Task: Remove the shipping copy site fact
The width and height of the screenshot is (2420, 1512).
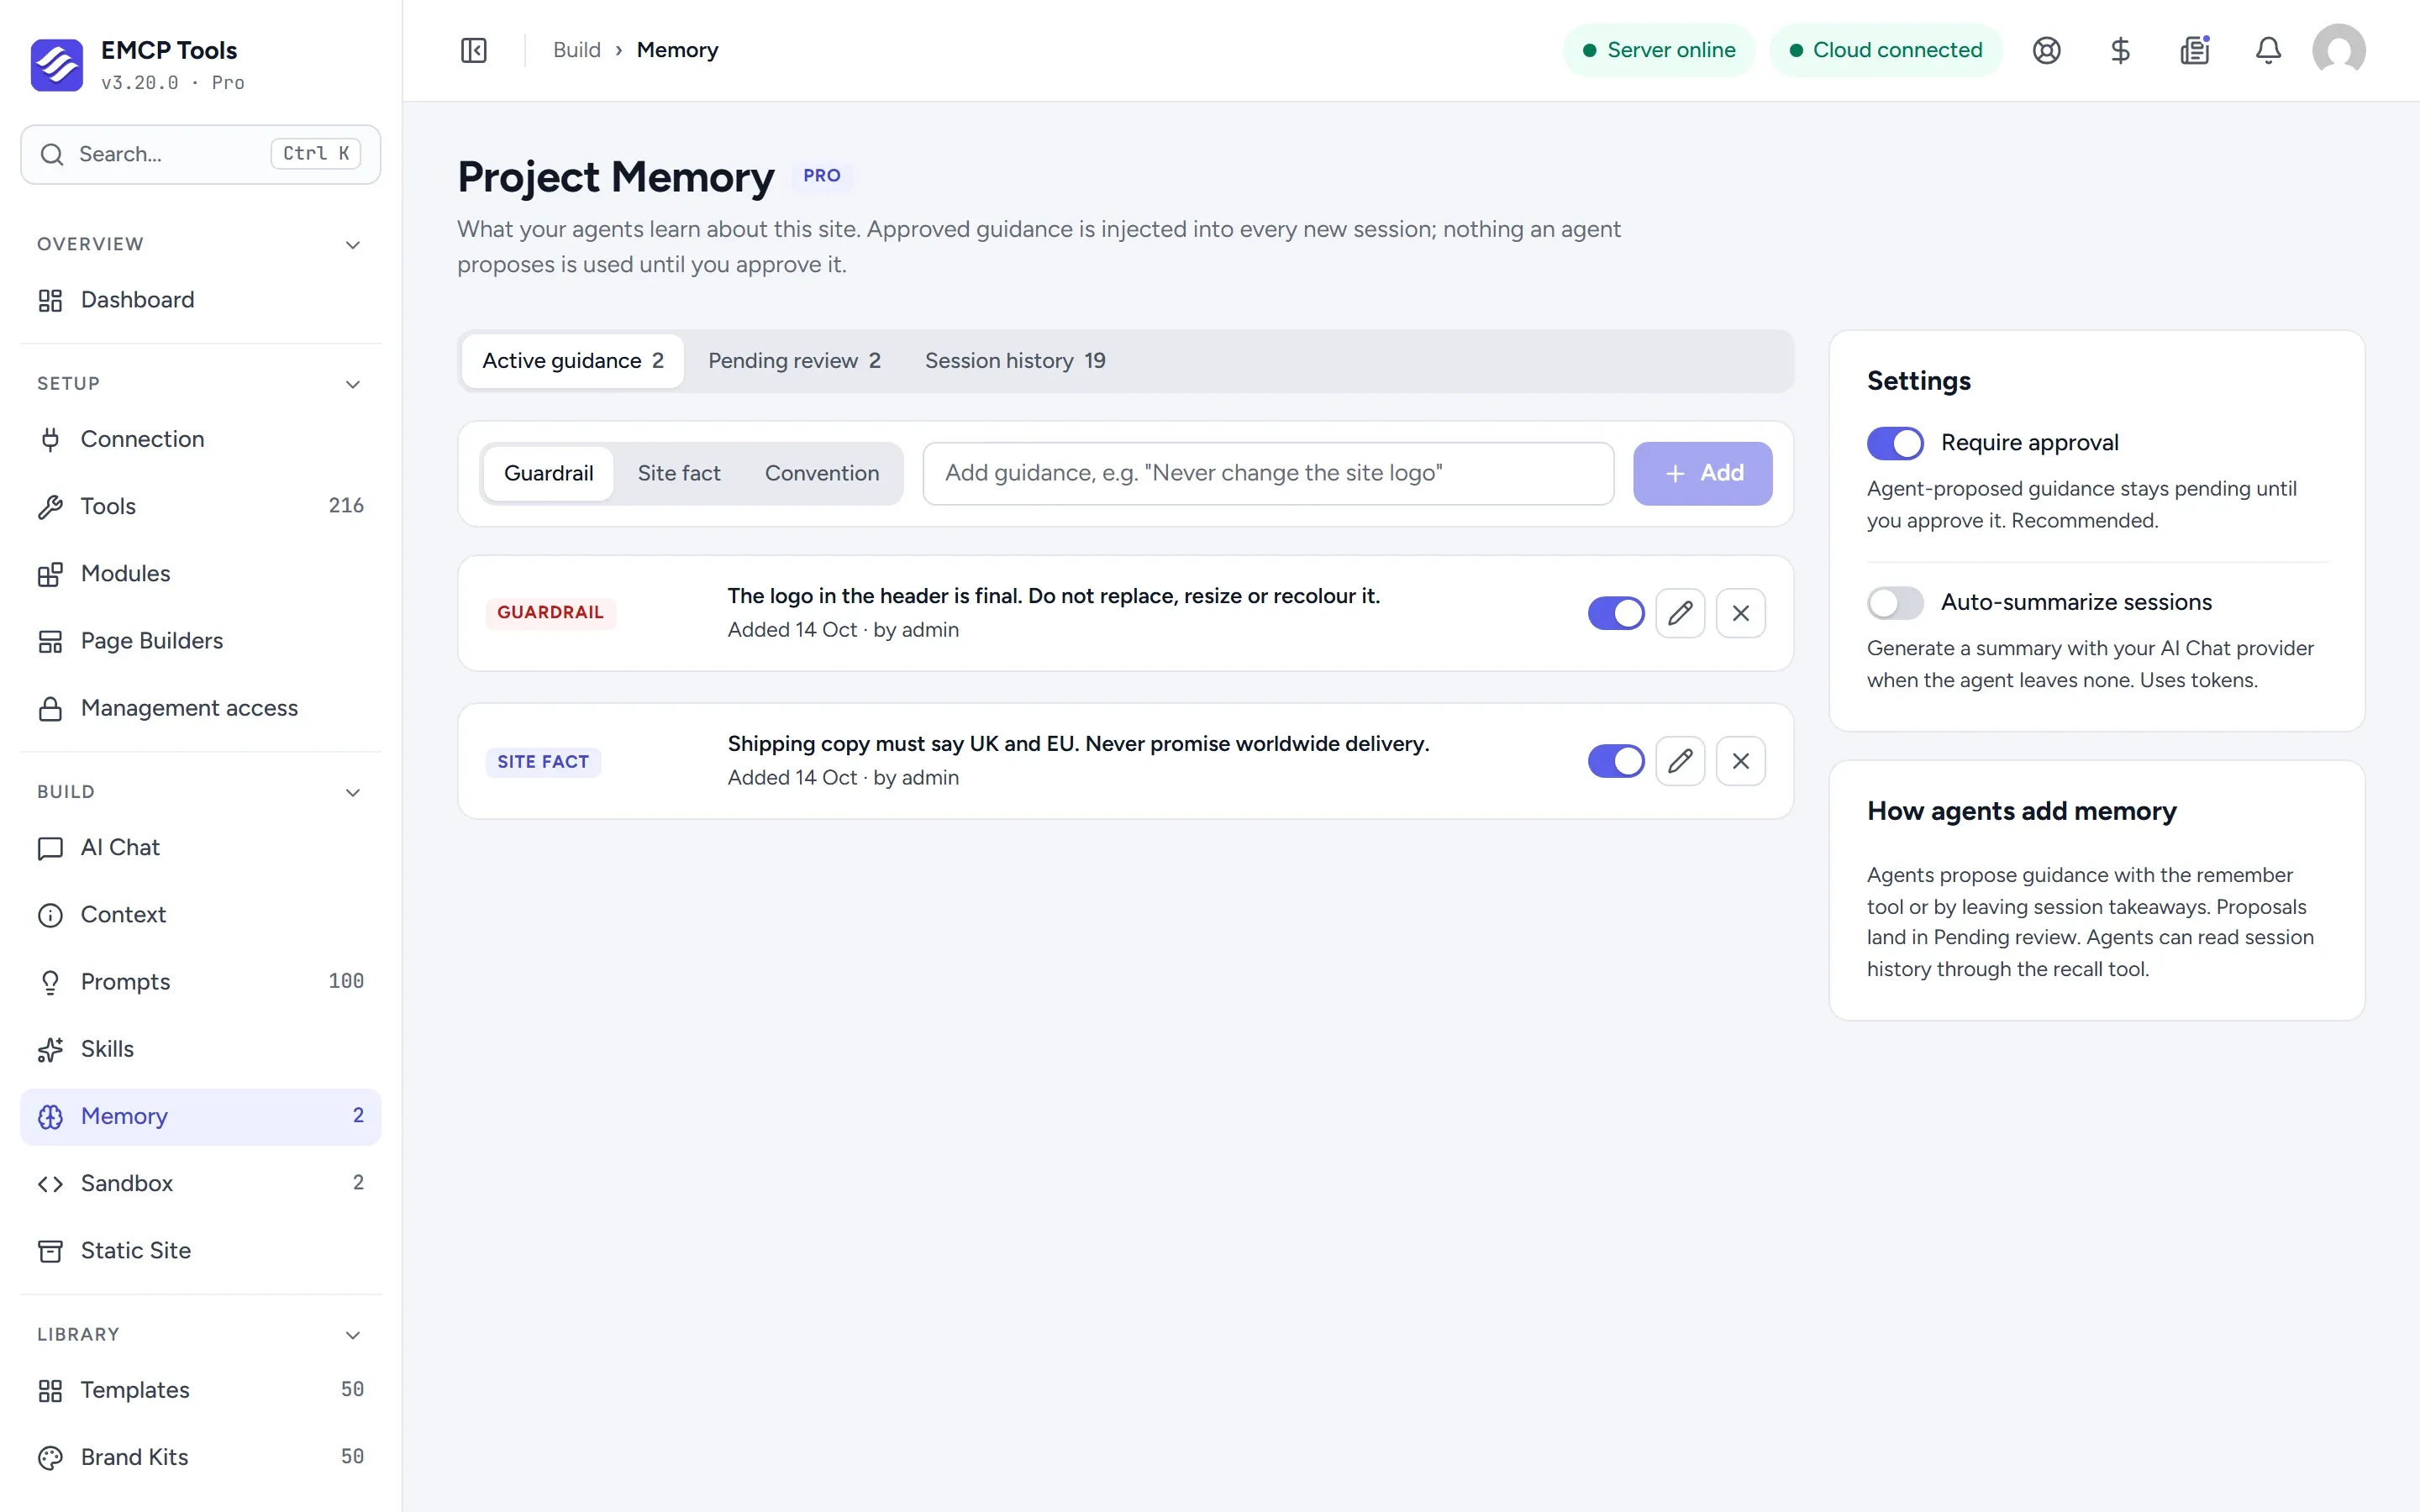Action: point(1740,761)
